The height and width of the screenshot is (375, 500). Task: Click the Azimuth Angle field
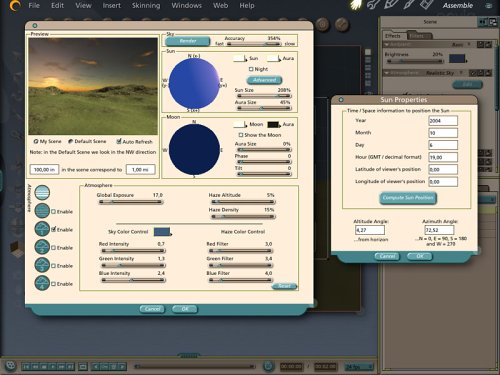pos(439,230)
